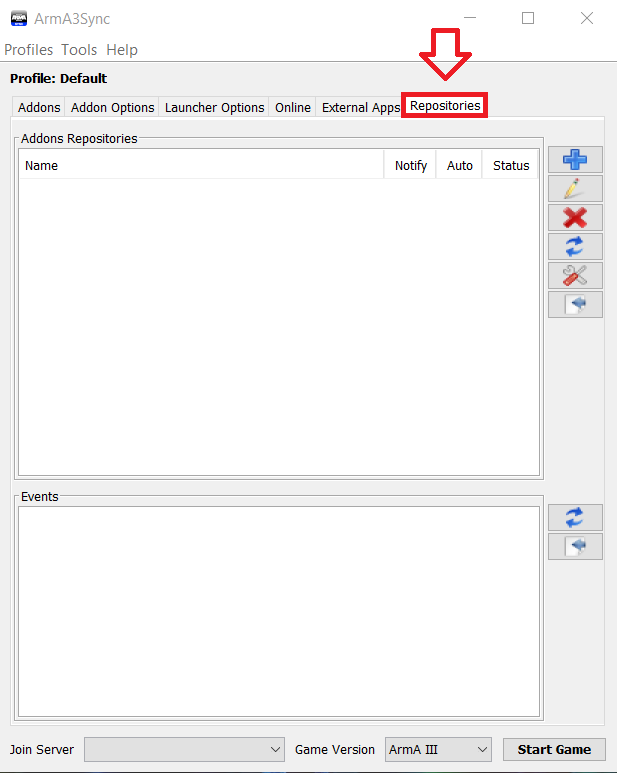
Task: Select the Repositories tab
Action: click(445, 106)
